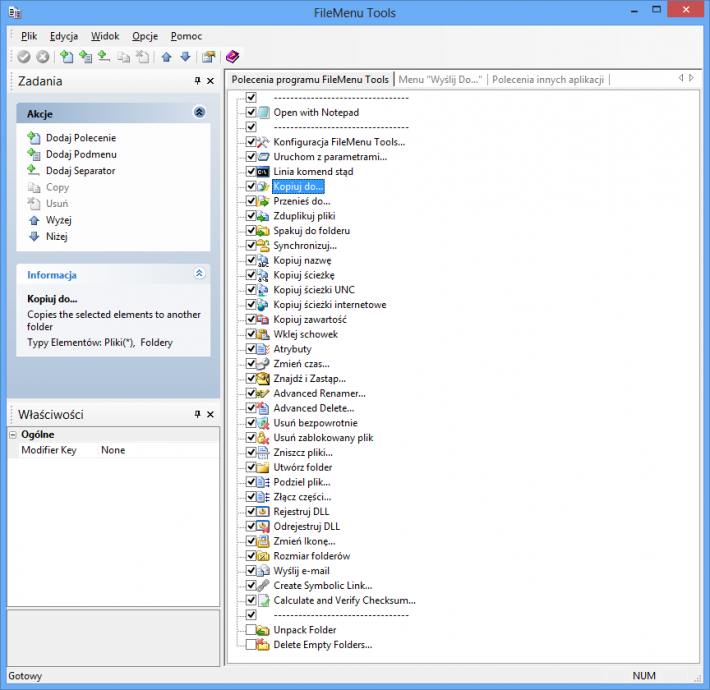
Task: Click the Synchronizuj icon
Action: click(263, 245)
